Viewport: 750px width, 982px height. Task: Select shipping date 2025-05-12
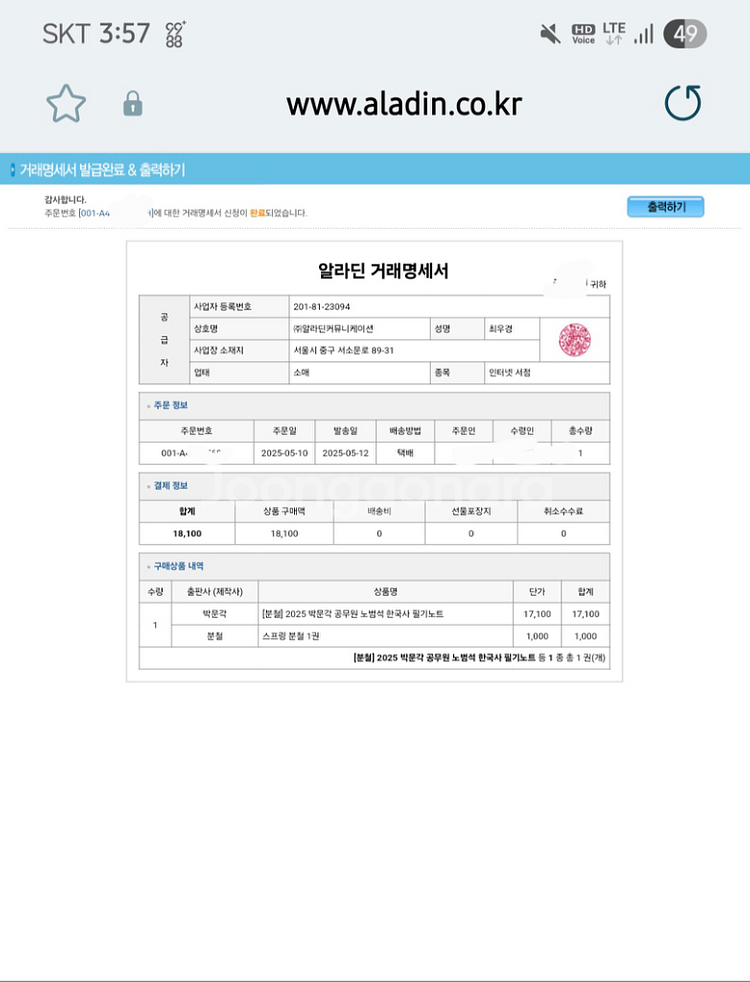pos(346,453)
